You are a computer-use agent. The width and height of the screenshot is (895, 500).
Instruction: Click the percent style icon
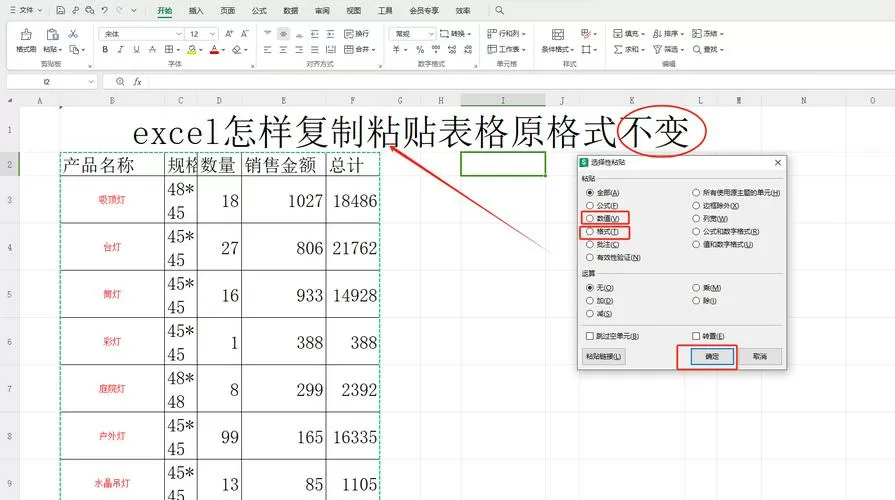420,50
